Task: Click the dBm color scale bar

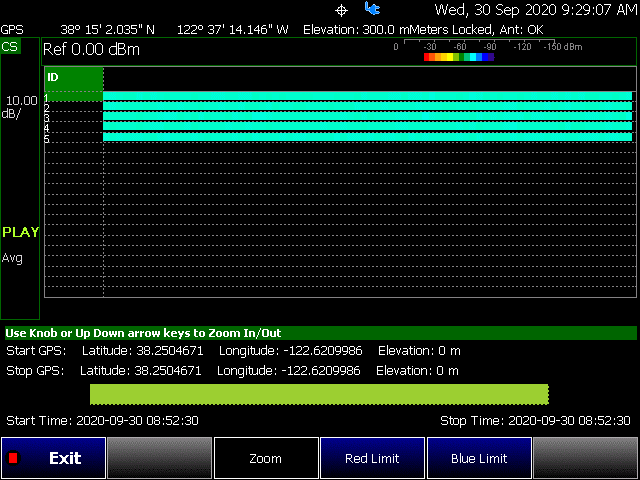Action: point(459,57)
